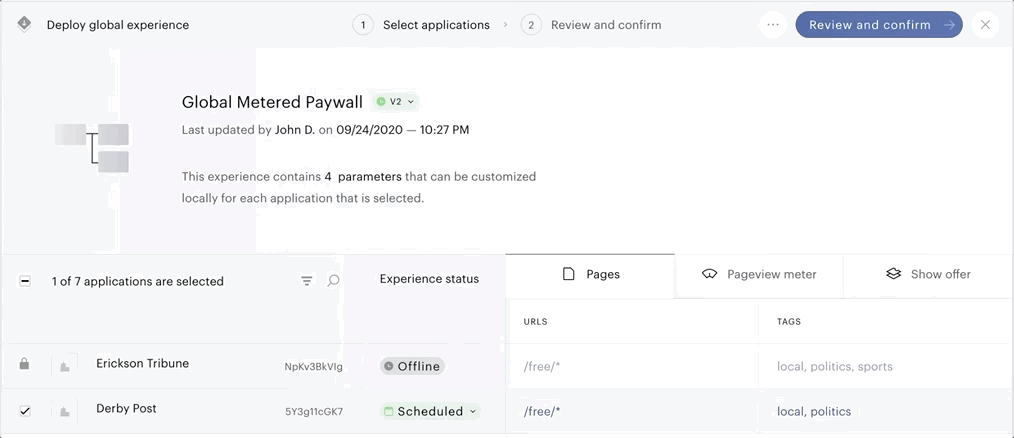Click the Offline status badge for Erickson Tribune
Image resolution: width=1014 pixels, height=438 pixels.
coord(412,366)
